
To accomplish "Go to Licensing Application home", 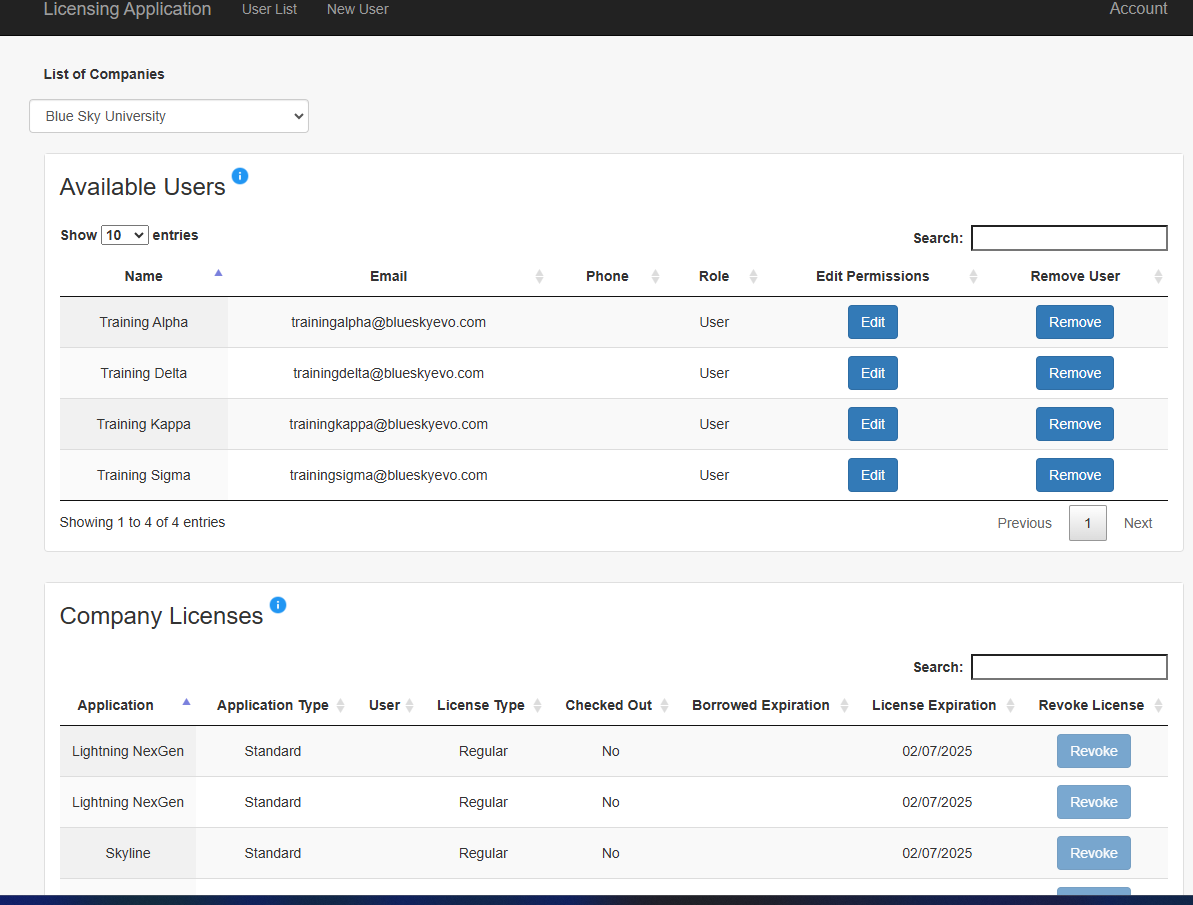I will pos(127,9).
